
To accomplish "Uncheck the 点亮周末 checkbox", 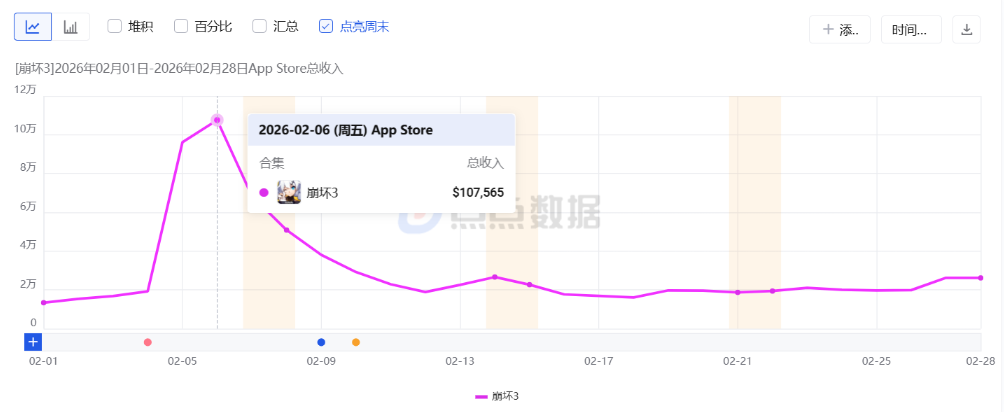I will [326, 26].
